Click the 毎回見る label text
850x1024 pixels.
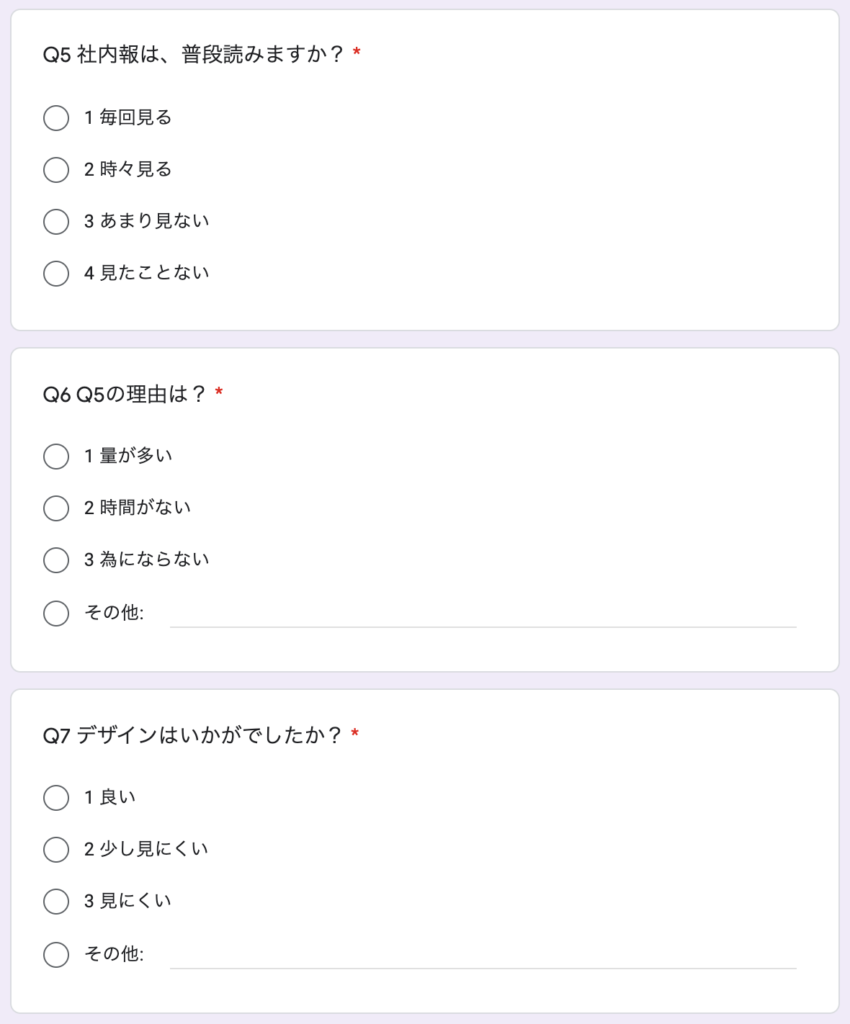pyautogui.click(x=136, y=118)
